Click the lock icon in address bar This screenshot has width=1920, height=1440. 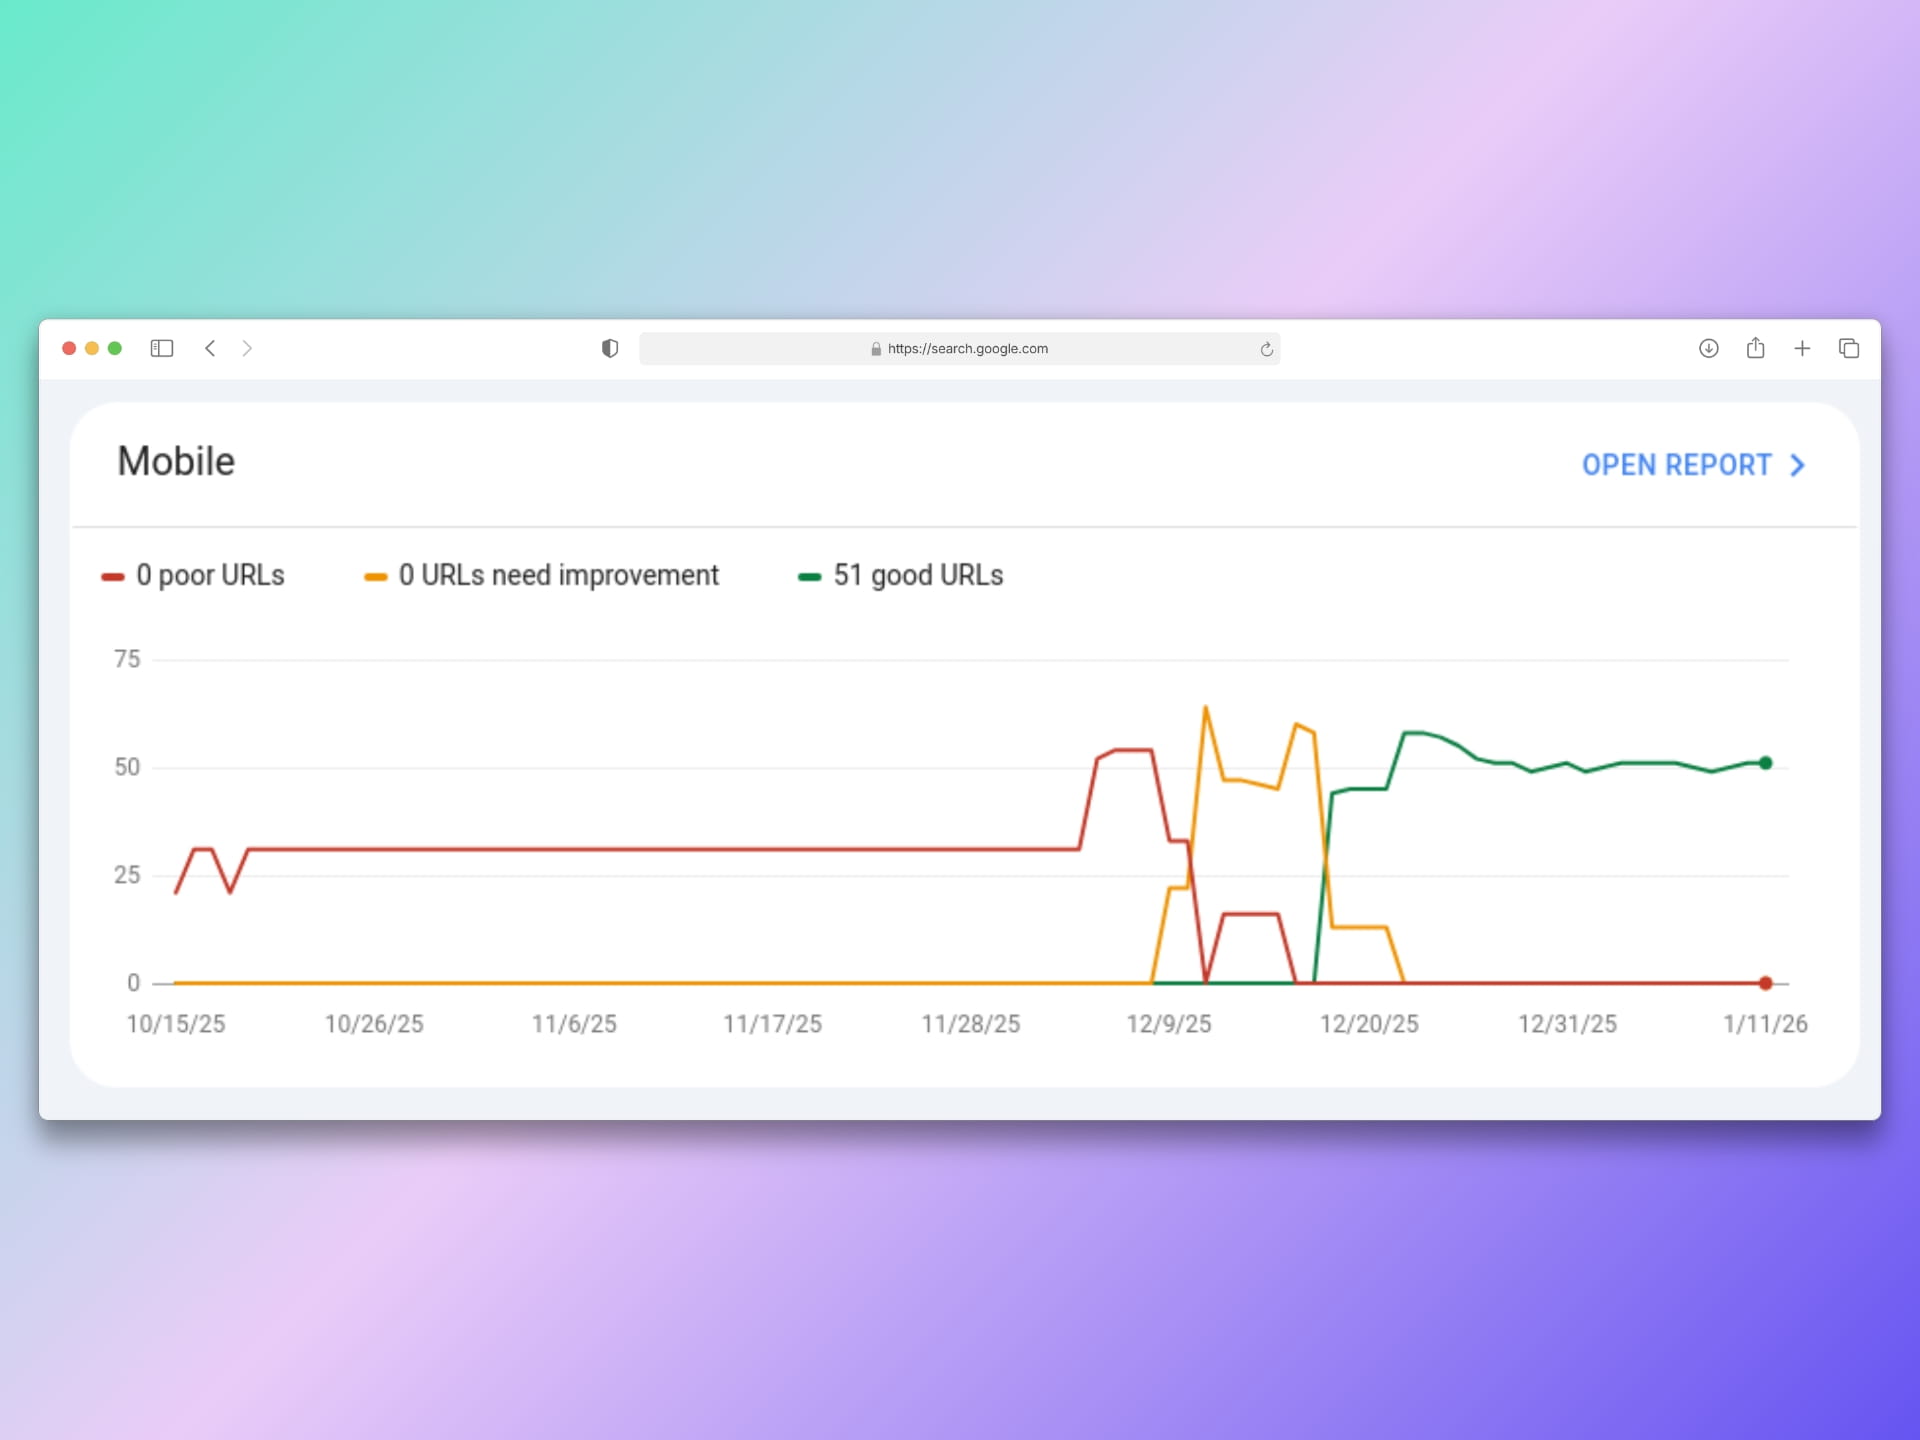coord(876,349)
